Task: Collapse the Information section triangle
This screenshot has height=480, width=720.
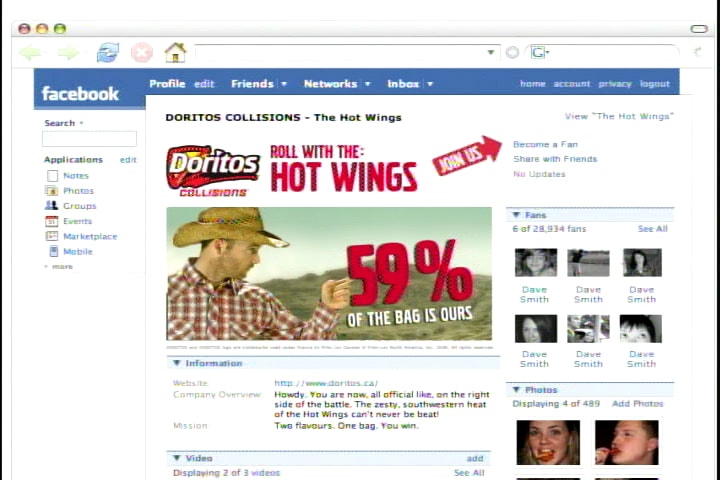Action: 176,363
